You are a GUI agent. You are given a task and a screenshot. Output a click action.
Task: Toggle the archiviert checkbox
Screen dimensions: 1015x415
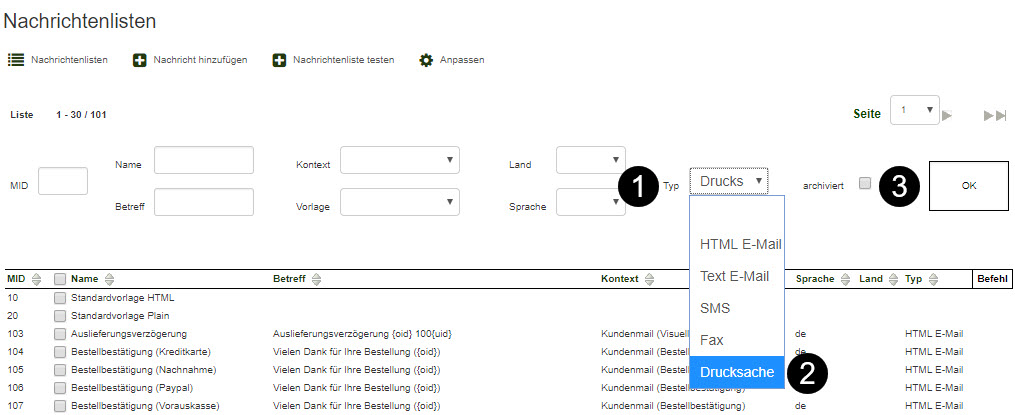pyautogui.click(x=865, y=183)
